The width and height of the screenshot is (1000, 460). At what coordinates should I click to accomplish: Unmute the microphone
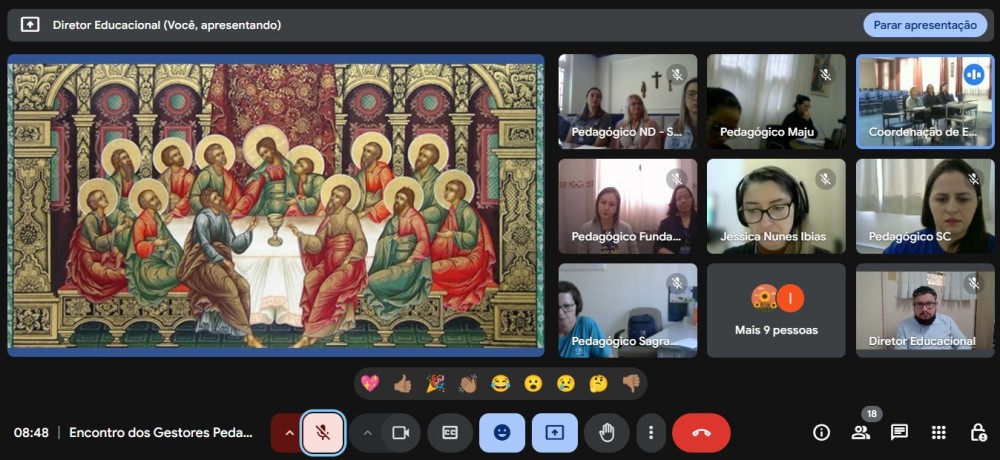click(x=323, y=433)
